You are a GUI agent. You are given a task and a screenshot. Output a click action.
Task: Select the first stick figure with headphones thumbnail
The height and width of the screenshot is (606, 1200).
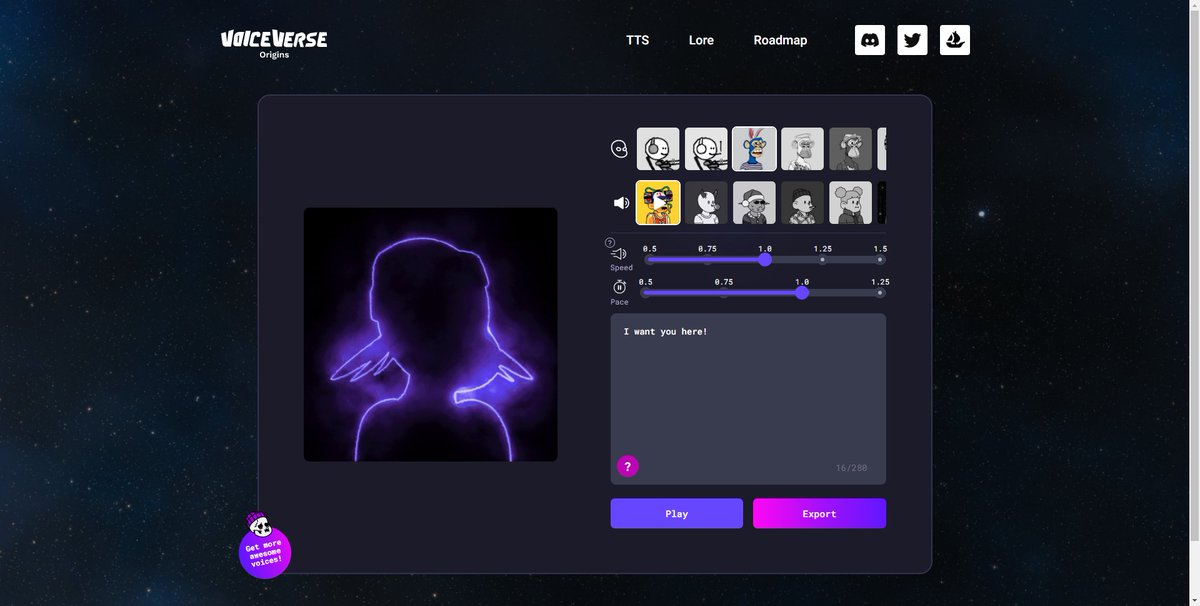[x=658, y=149]
